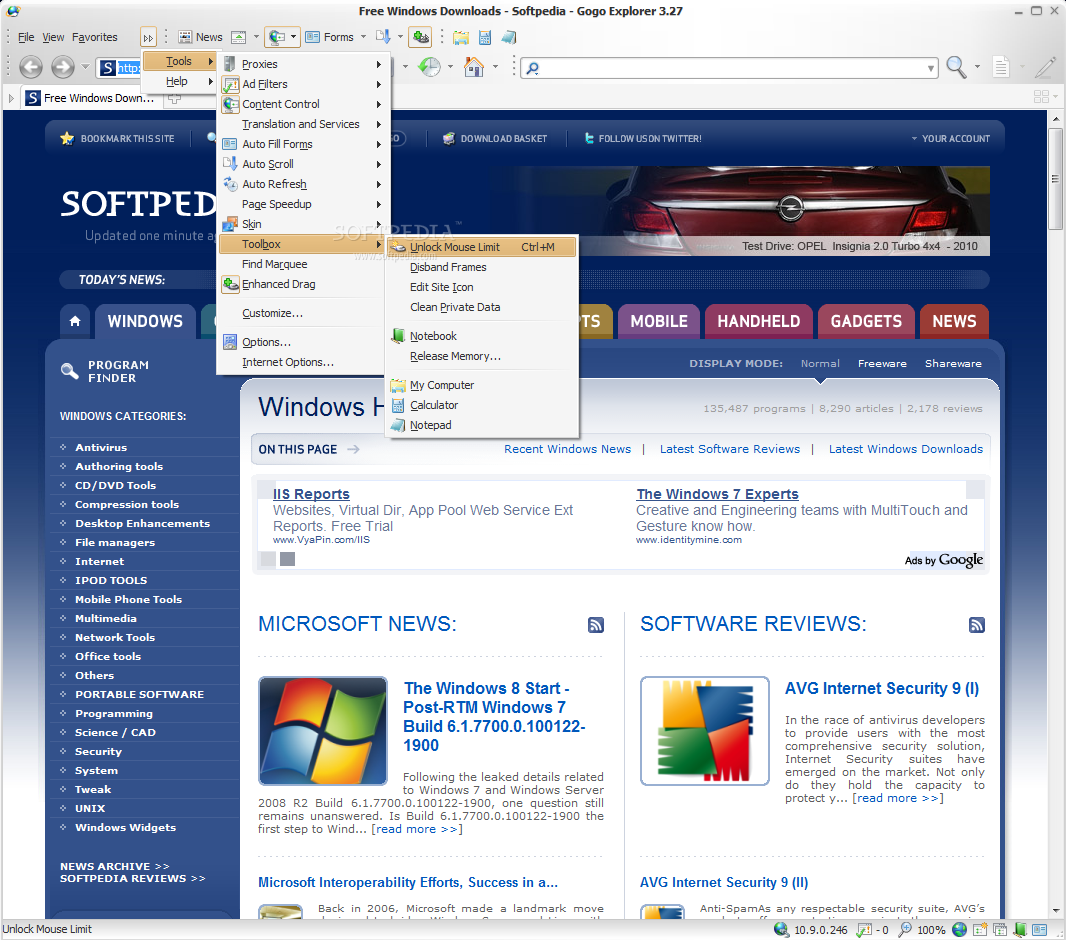Viewport: 1066px width, 940px height.
Task: Click the pencil edit toolbar icon
Action: click(x=1045, y=67)
